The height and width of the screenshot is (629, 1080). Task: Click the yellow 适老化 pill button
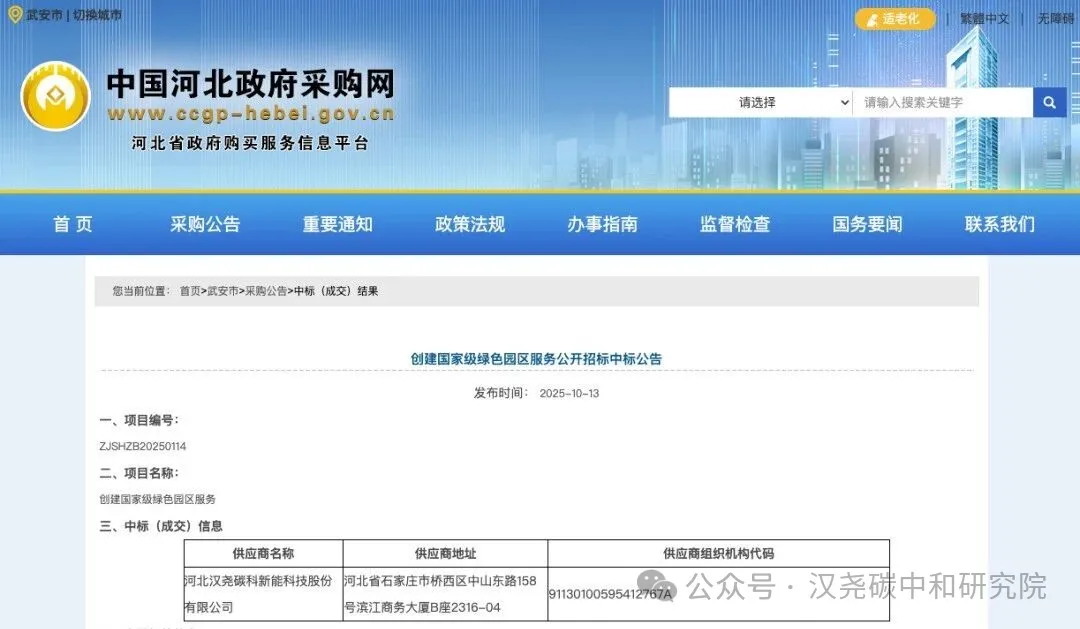[895, 19]
